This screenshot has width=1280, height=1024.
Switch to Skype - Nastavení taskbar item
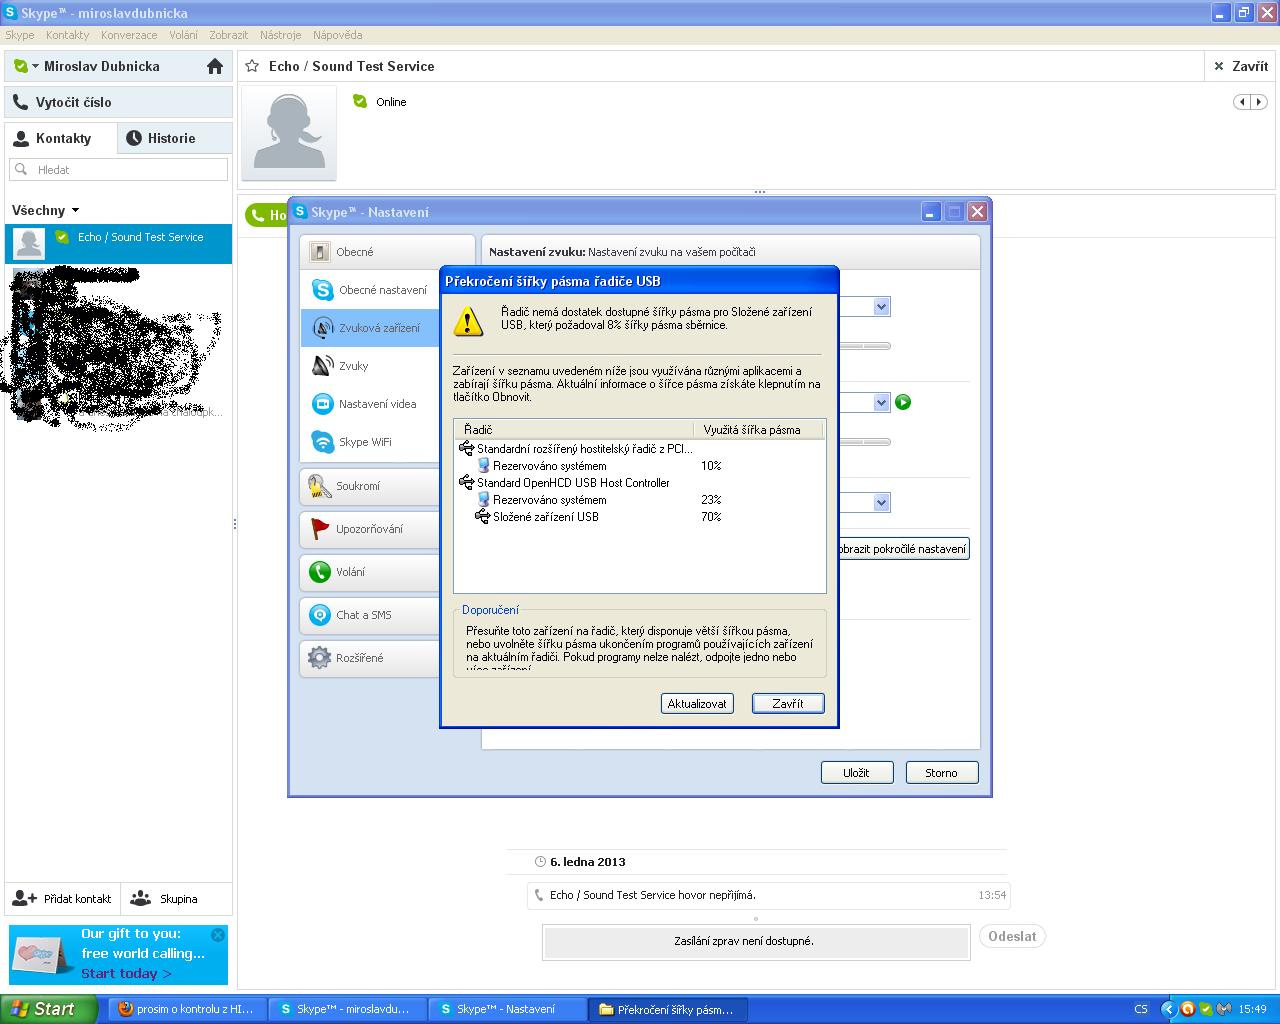[507, 1009]
